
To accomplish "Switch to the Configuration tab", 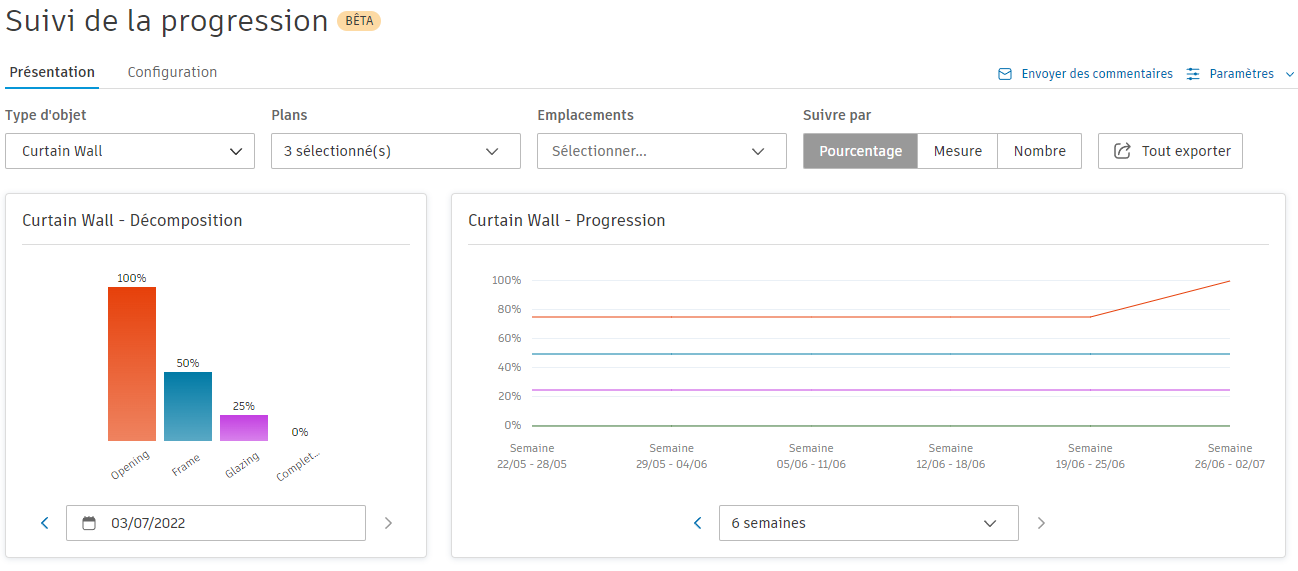I will [x=172, y=72].
